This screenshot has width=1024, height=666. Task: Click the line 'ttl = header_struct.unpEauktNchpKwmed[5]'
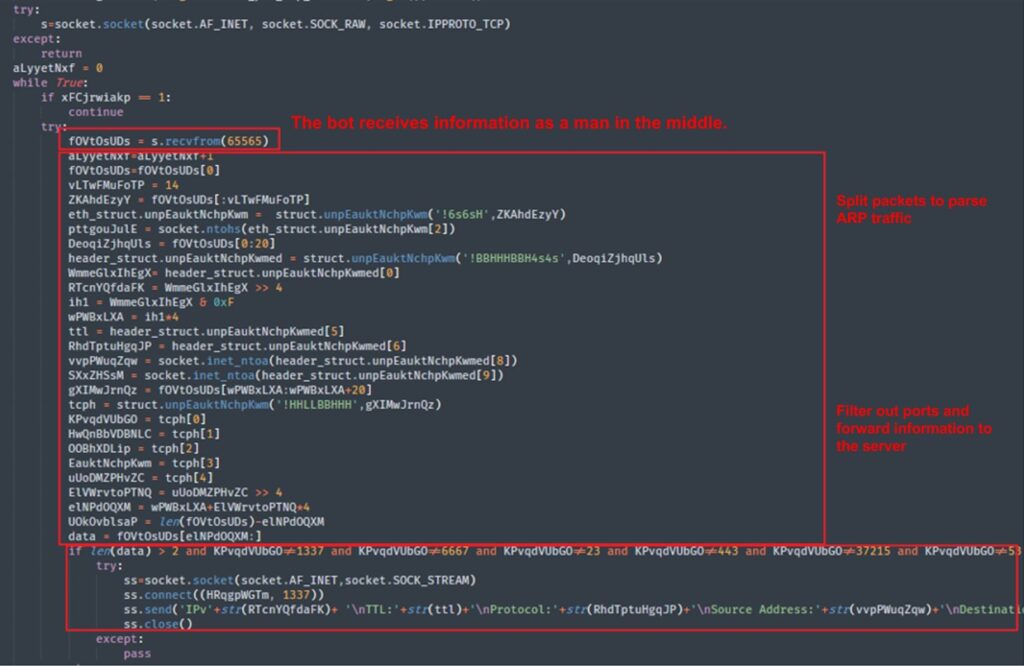(x=206, y=331)
